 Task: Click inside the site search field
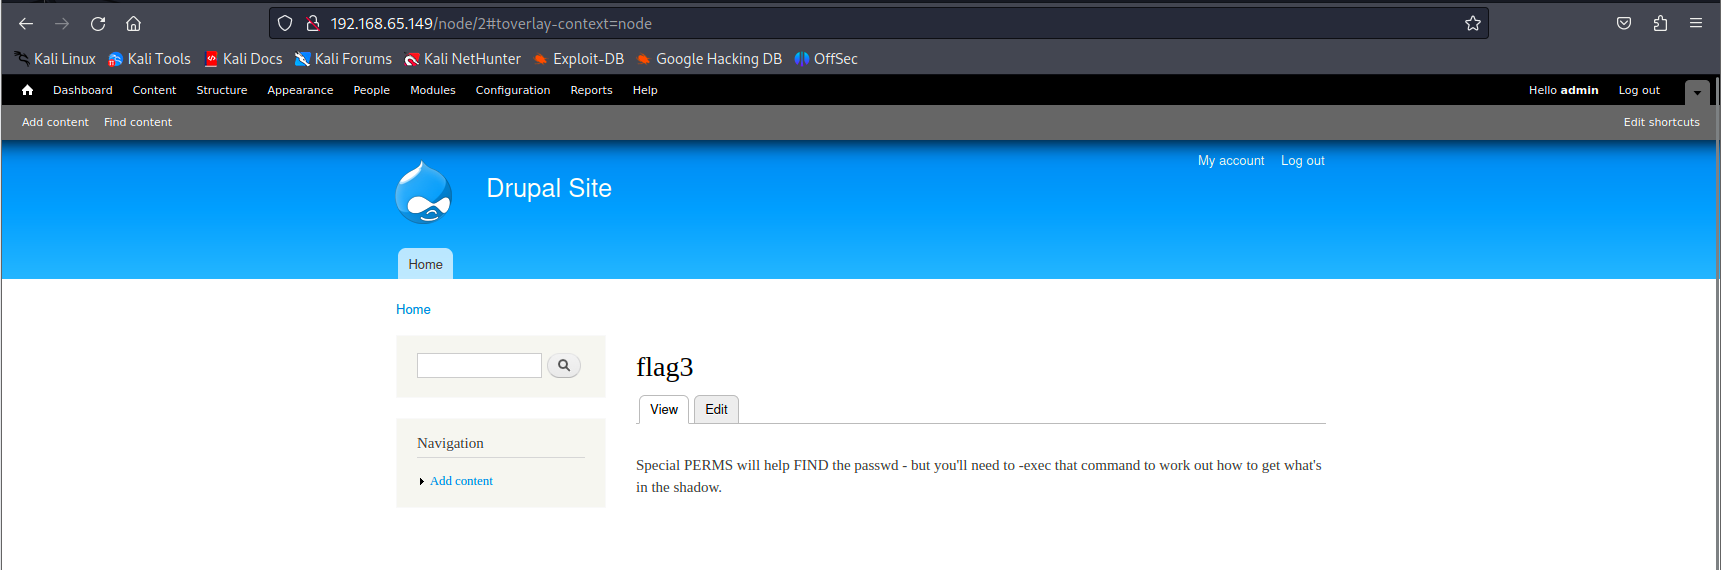click(479, 366)
